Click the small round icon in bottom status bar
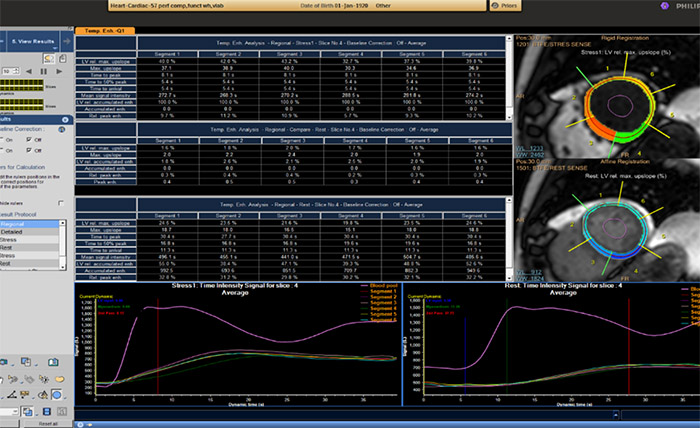The height and width of the screenshot is (428, 700). (x=80, y=425)
